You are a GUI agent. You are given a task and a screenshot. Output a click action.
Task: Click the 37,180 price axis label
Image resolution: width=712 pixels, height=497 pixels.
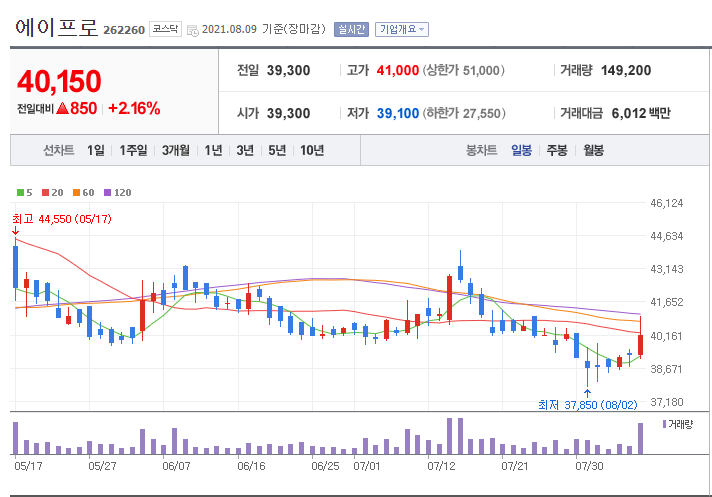[667, 402]
